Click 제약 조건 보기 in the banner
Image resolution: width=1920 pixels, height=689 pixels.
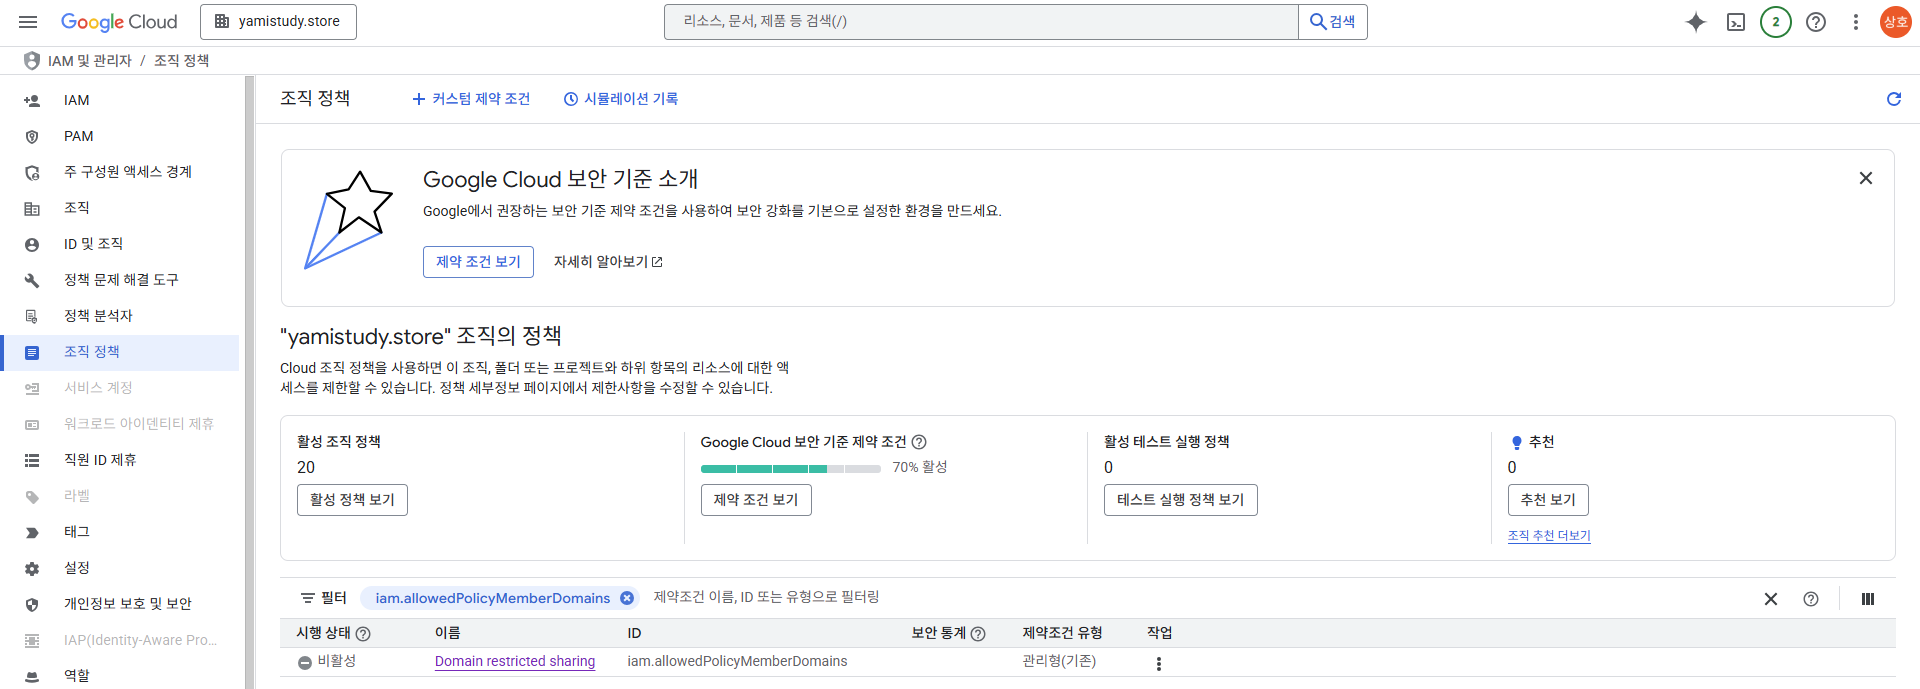click(x=478, y=262)
